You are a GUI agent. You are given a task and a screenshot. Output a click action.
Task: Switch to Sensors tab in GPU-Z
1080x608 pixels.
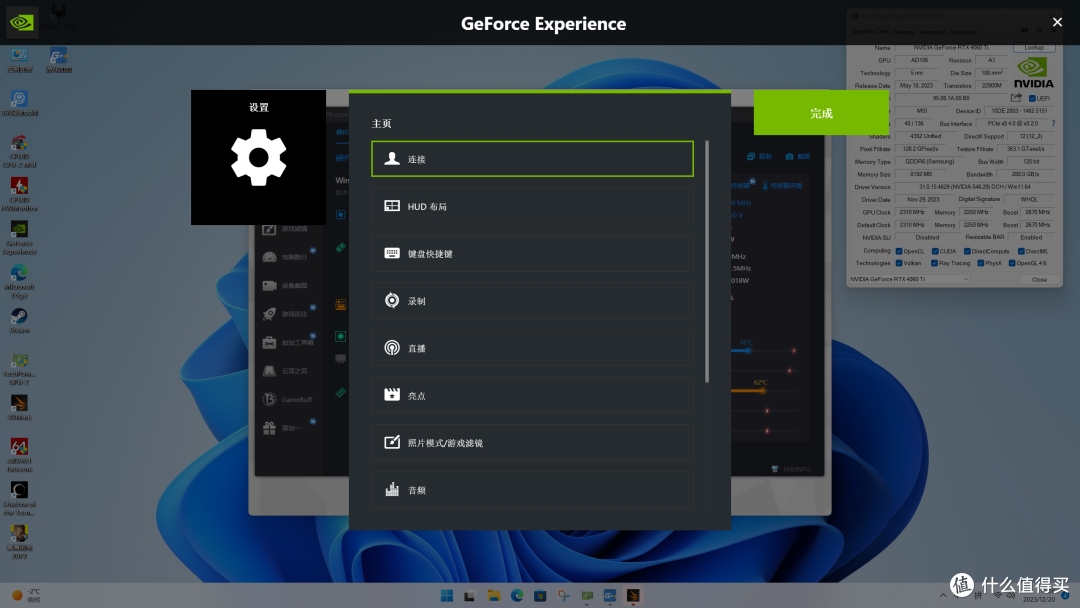point(904,32)
